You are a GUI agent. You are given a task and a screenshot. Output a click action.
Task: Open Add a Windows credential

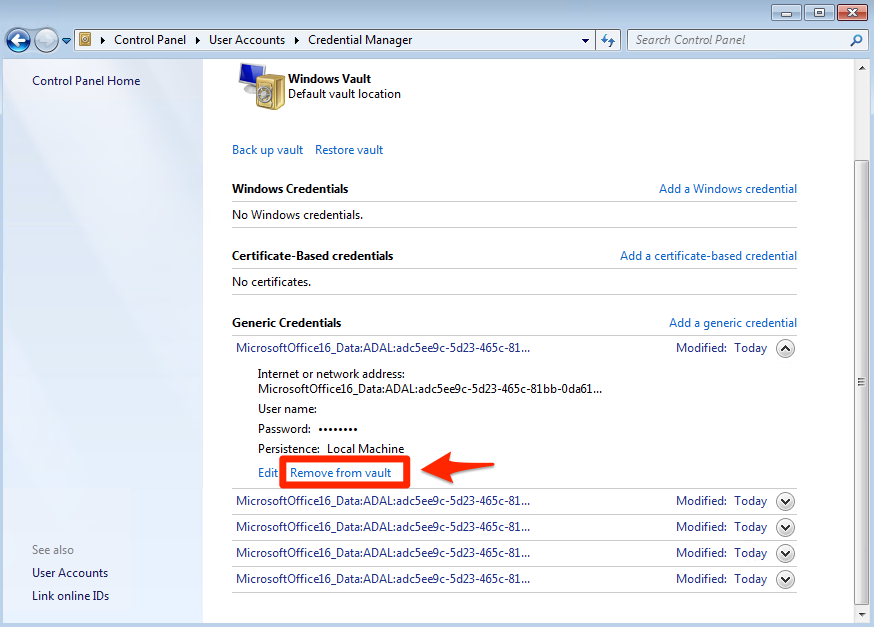727,189
